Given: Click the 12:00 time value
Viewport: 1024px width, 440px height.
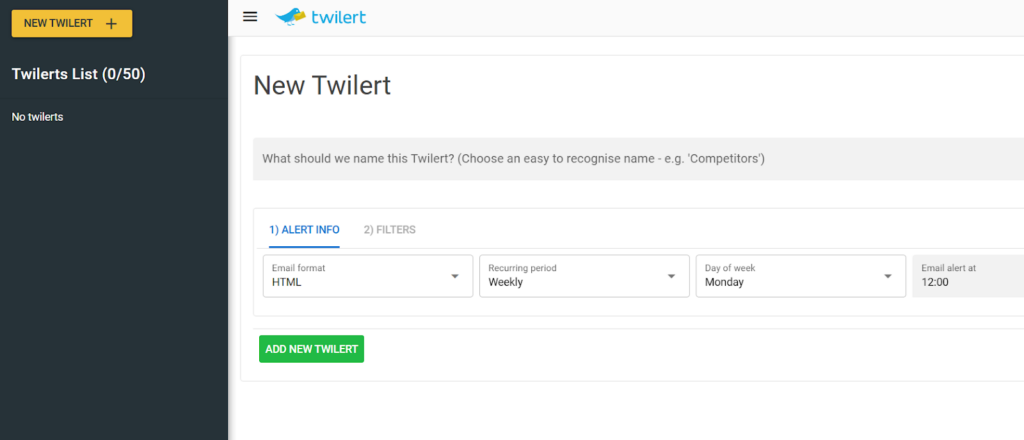Looking at the screenshot, I should coord(935,283).
